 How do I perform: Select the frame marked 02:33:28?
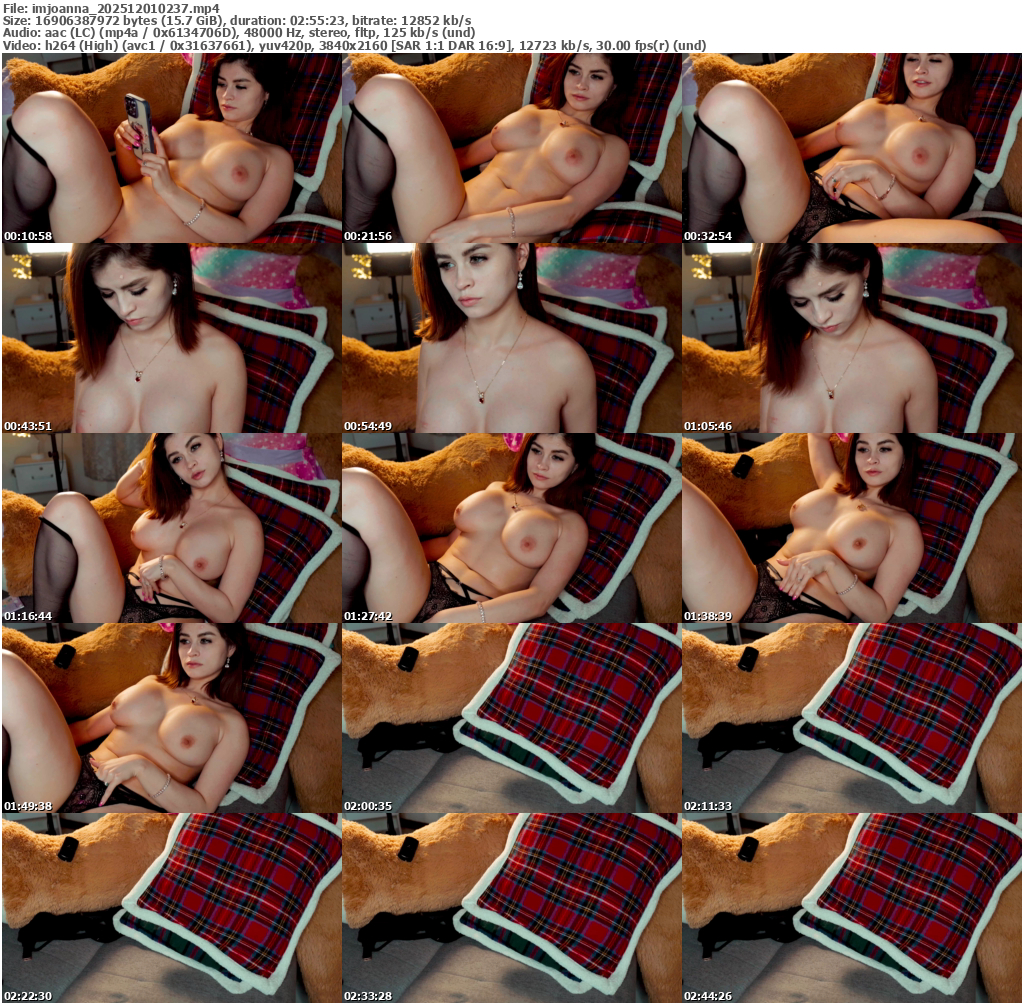point(512,908)
